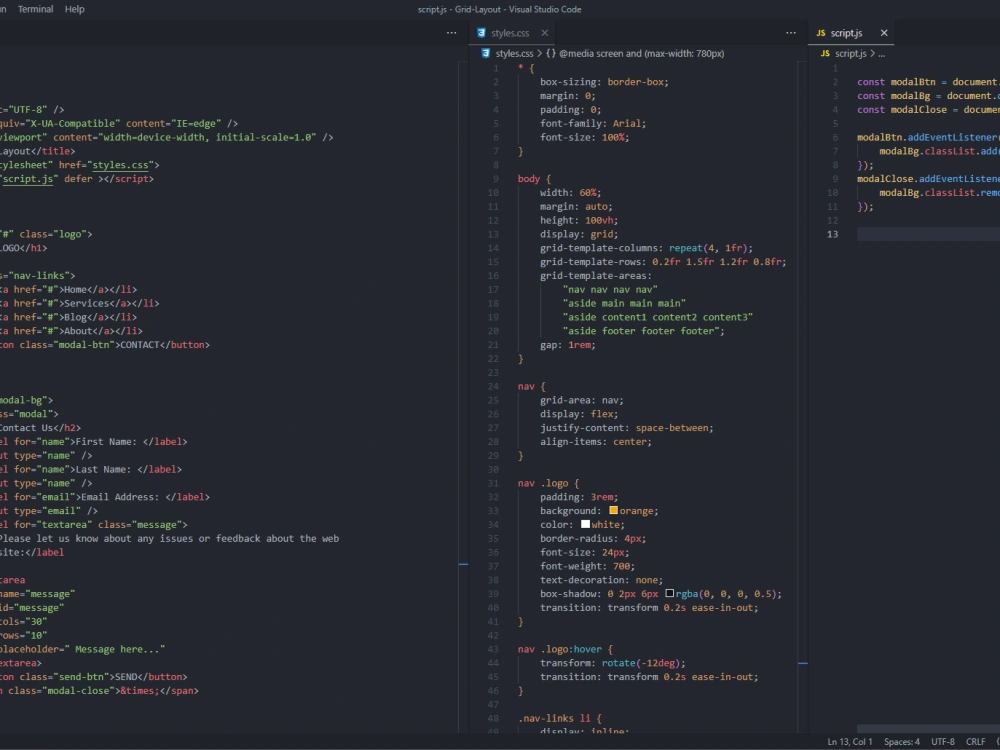Viewport: 1000px width, 750px height.
Task: Click line number 24 in the styles.css gutter
Action: coord(493,386)
